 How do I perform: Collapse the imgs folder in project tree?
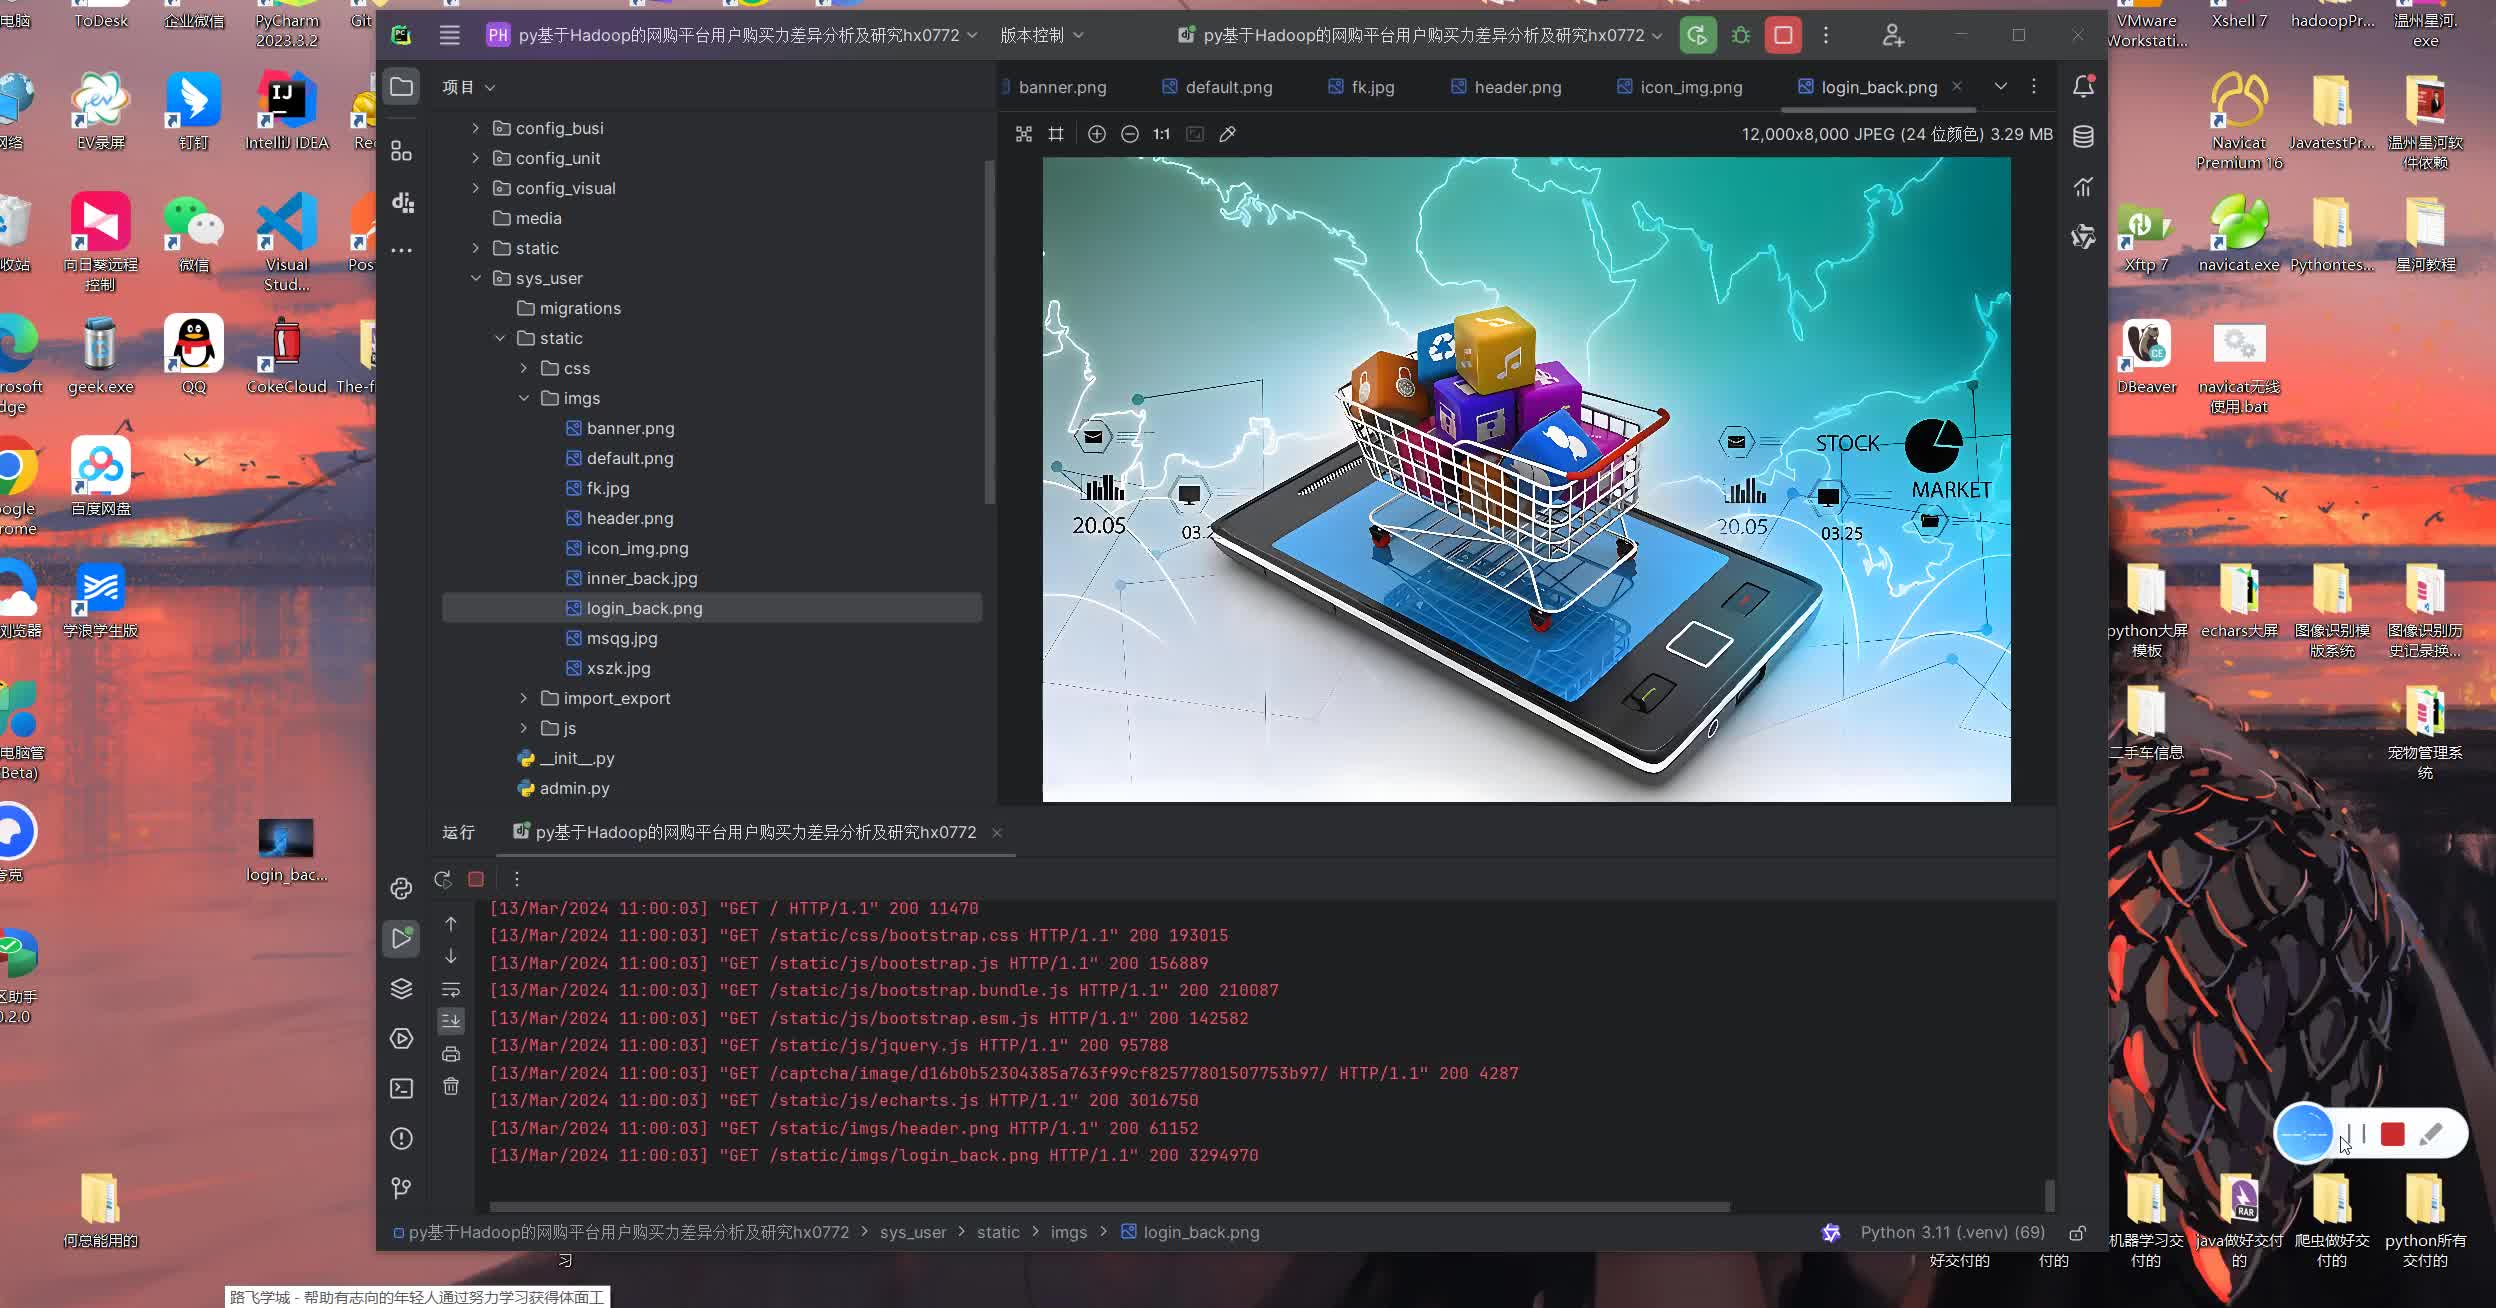coord(524,398)
